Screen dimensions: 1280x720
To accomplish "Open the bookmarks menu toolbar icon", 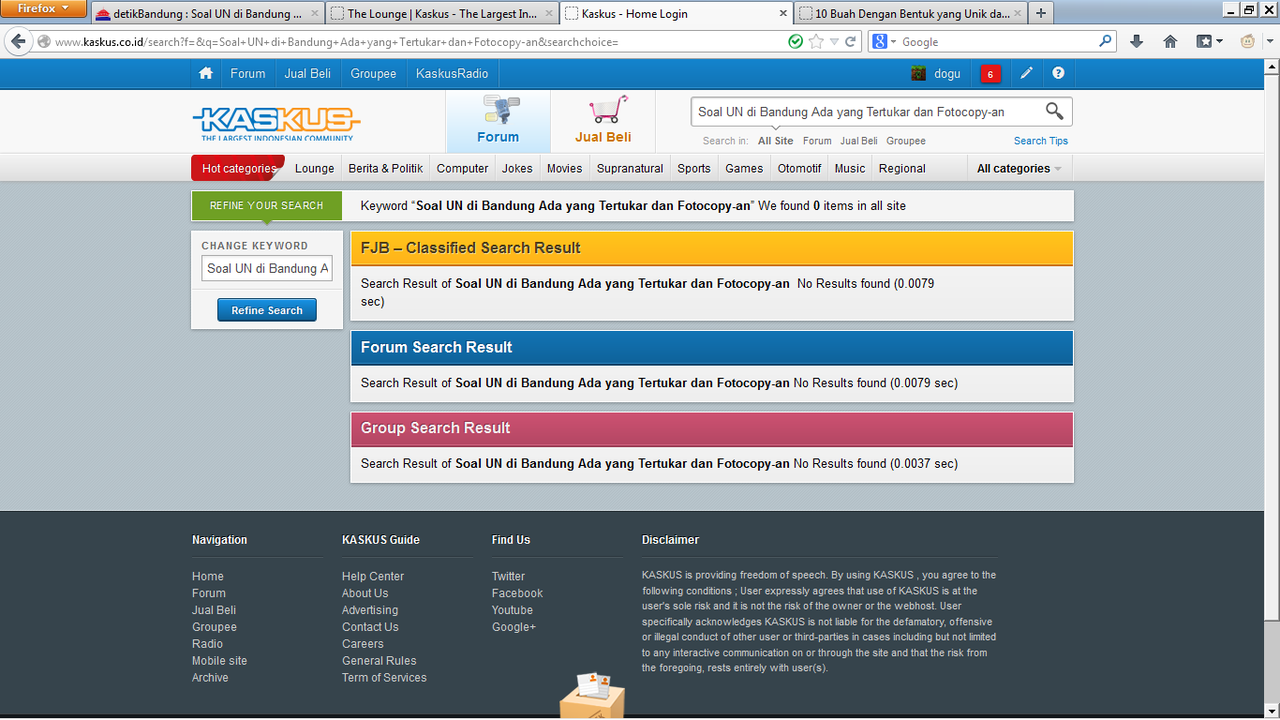I will pos(1209,41).
